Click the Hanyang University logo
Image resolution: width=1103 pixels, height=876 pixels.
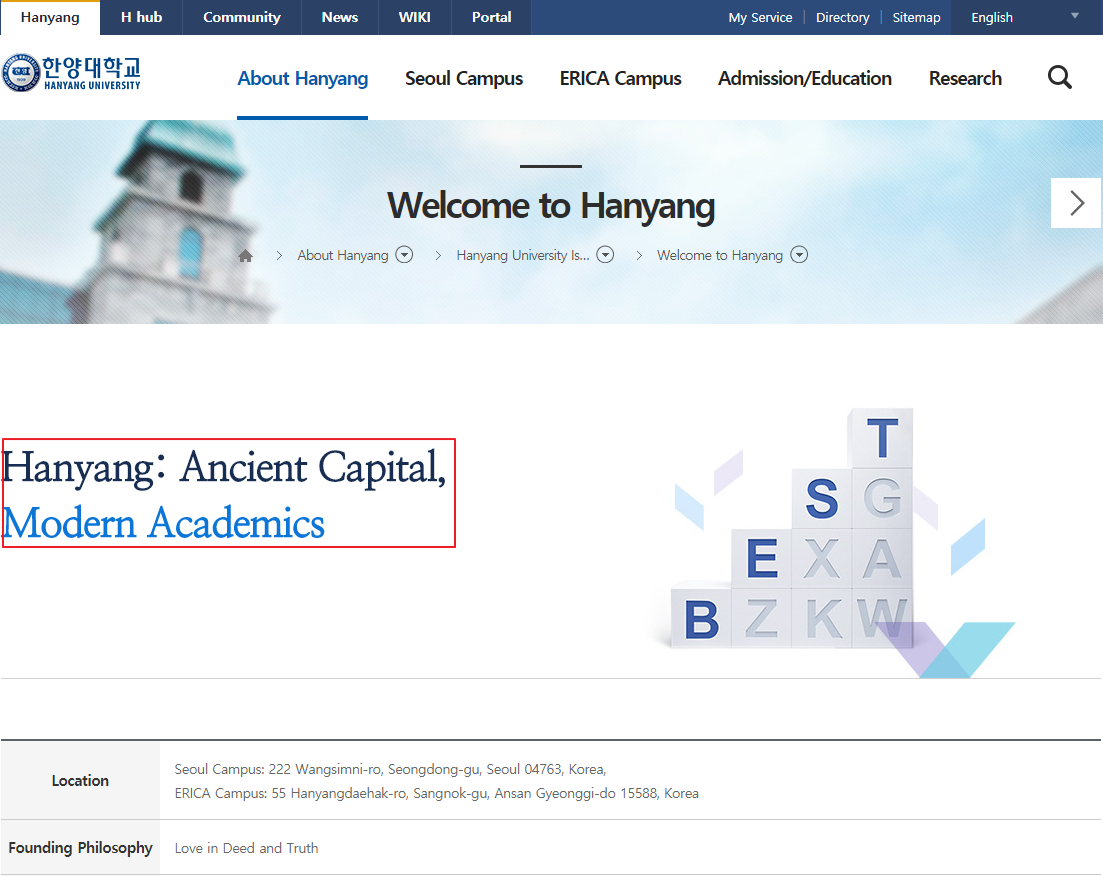pyautogui.click(x=71, y=73)
